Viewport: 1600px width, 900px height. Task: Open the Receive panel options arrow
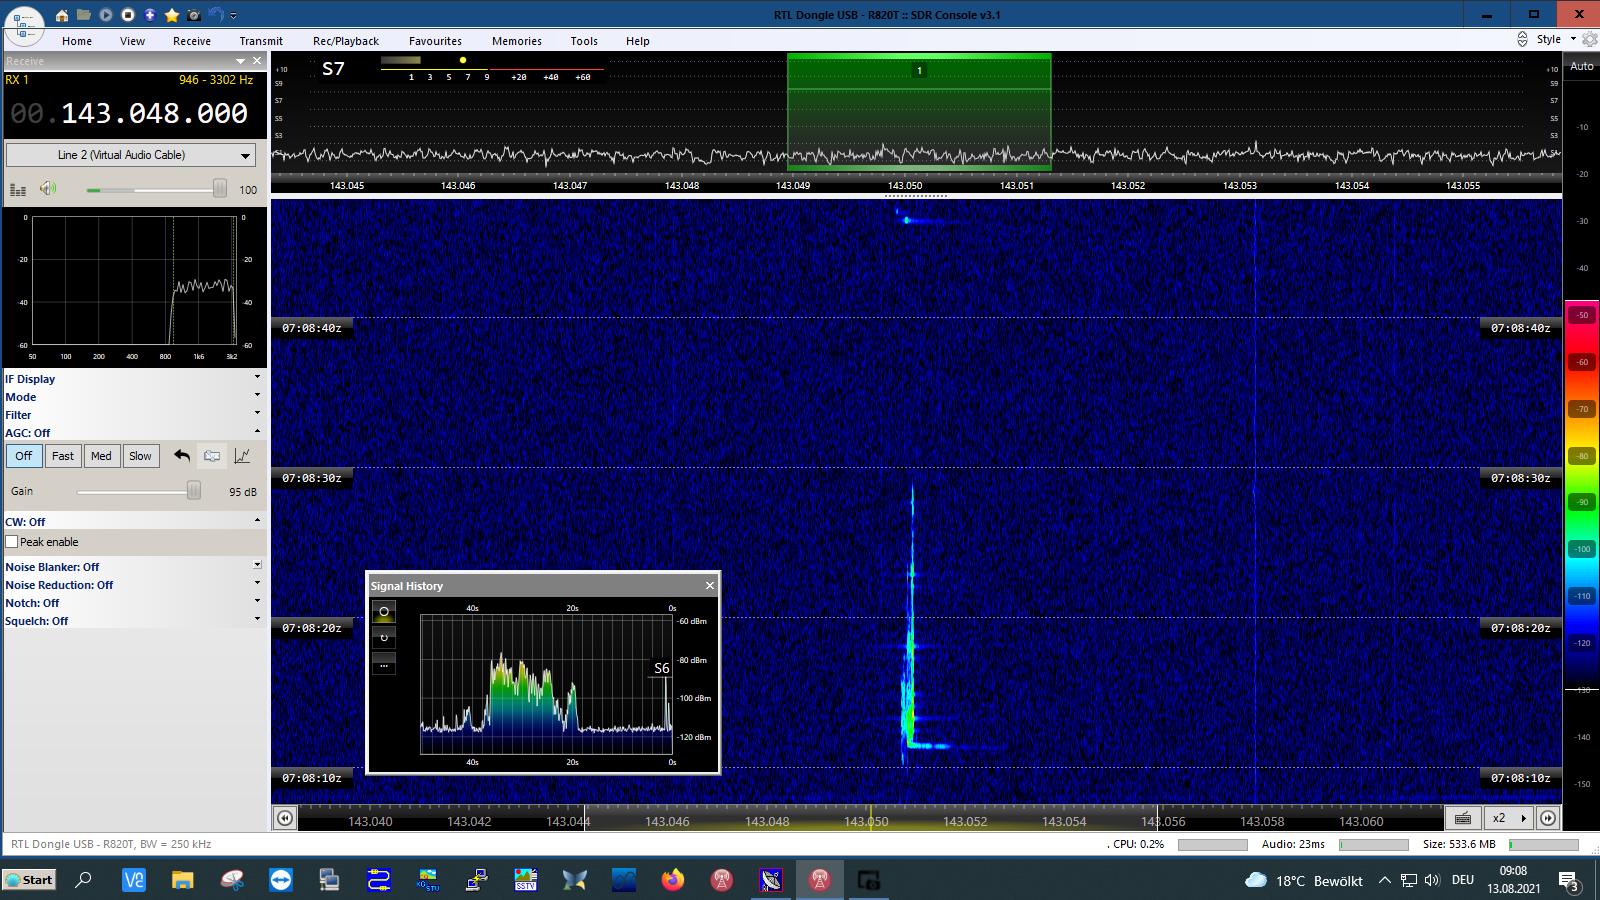pos(240,61)
